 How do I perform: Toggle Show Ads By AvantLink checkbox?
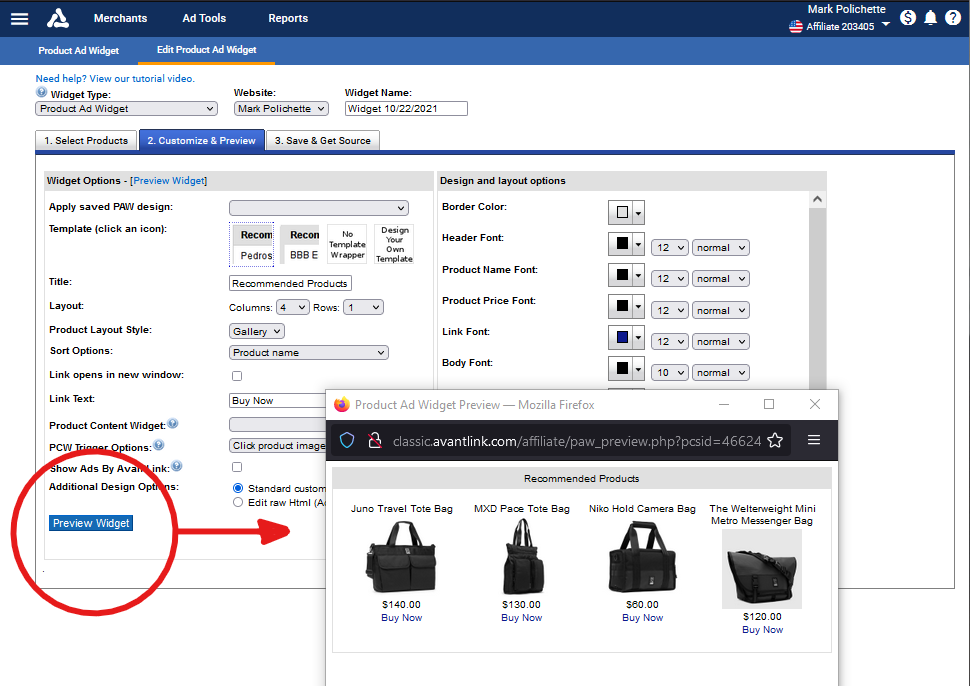tap(237, 467)
